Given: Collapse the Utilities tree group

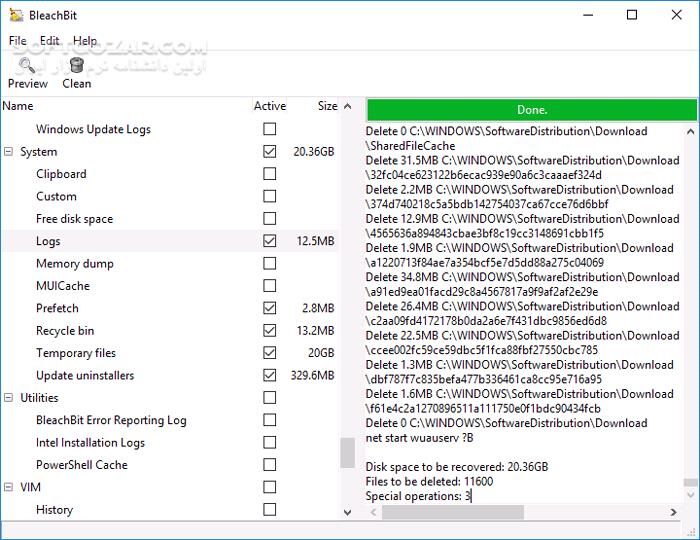Looking at the screenshot, I should pyautogui.click(x=8, y=398).
